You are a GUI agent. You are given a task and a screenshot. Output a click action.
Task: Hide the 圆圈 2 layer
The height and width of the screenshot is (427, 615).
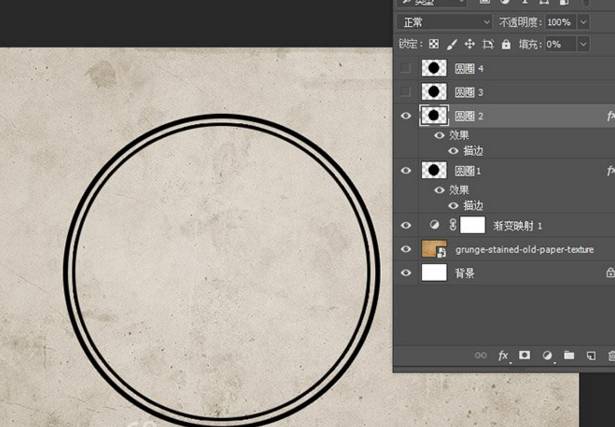(405, 116)
